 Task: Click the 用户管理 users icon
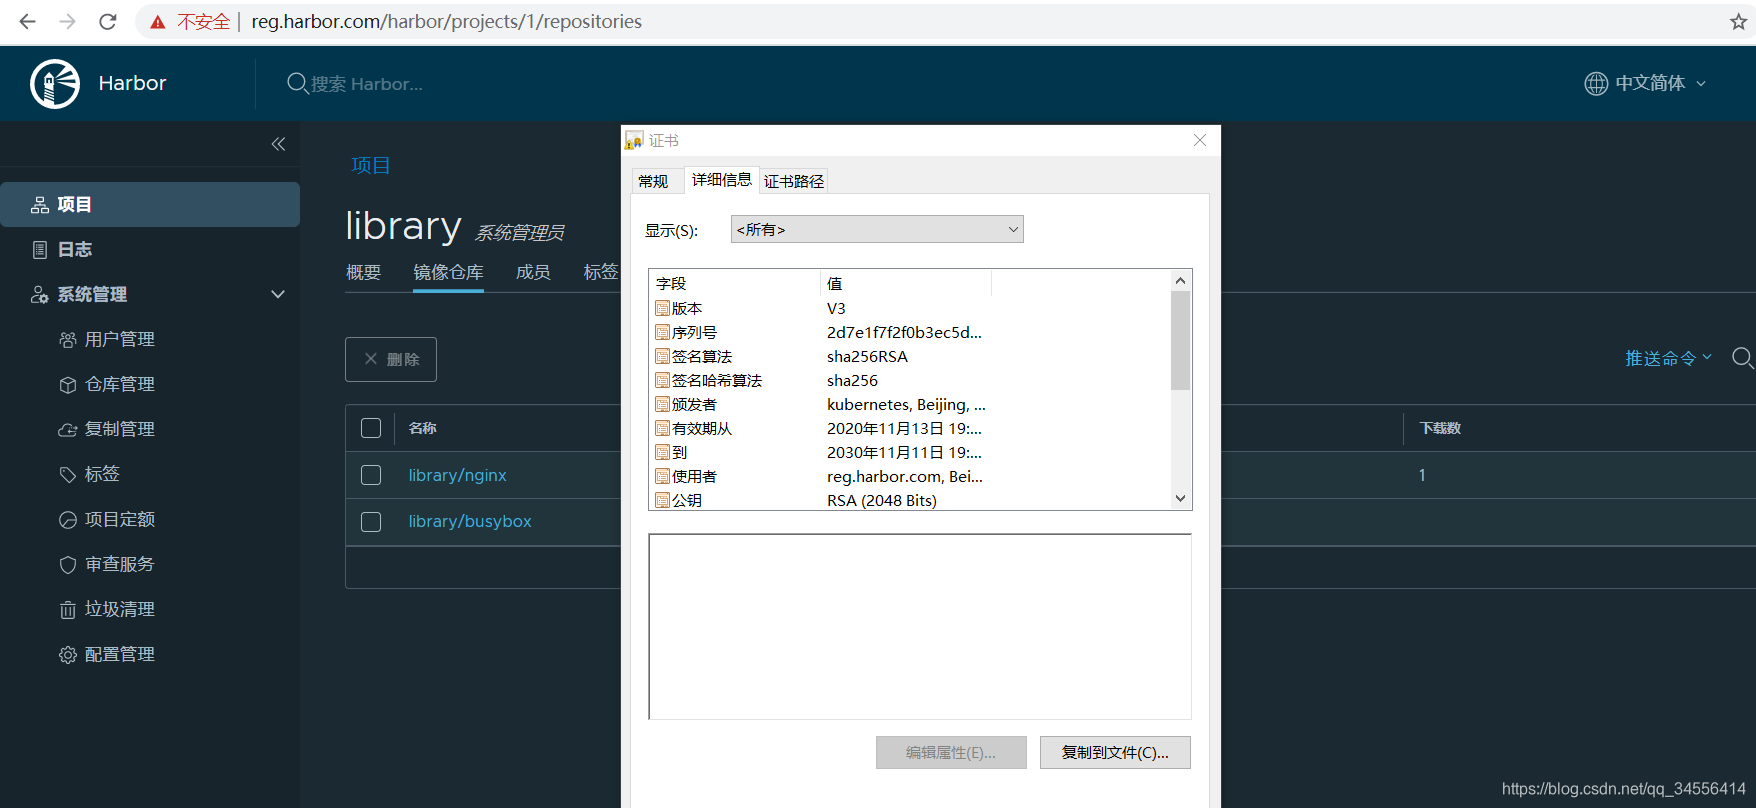(x=68, y=340)
